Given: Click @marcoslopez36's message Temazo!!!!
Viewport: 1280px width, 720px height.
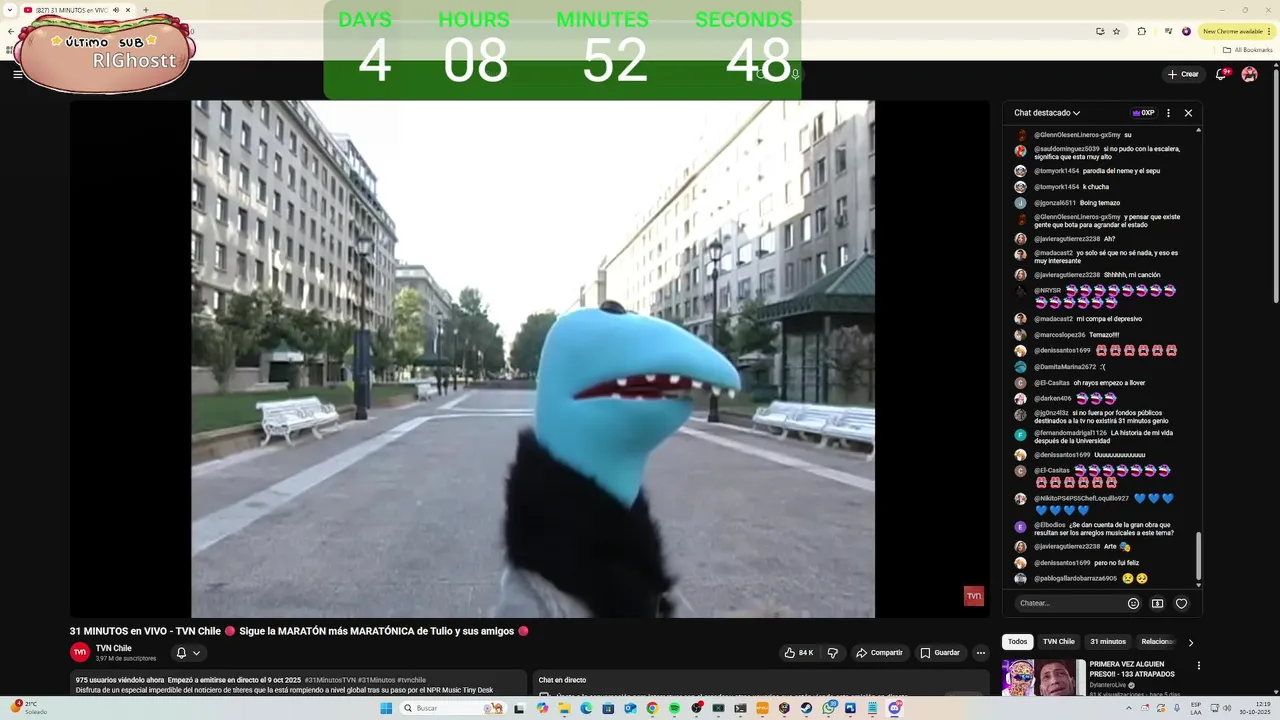Looking at the screenshot, I should tap(1104, 335).
